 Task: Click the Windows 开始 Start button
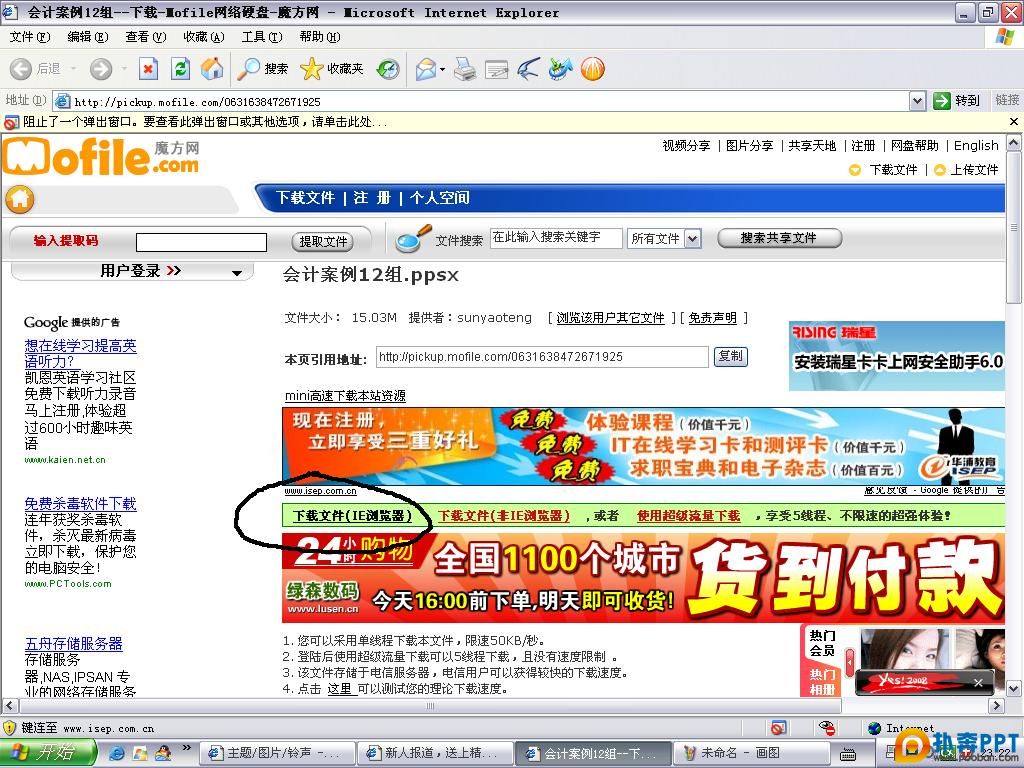click(48, 752)
